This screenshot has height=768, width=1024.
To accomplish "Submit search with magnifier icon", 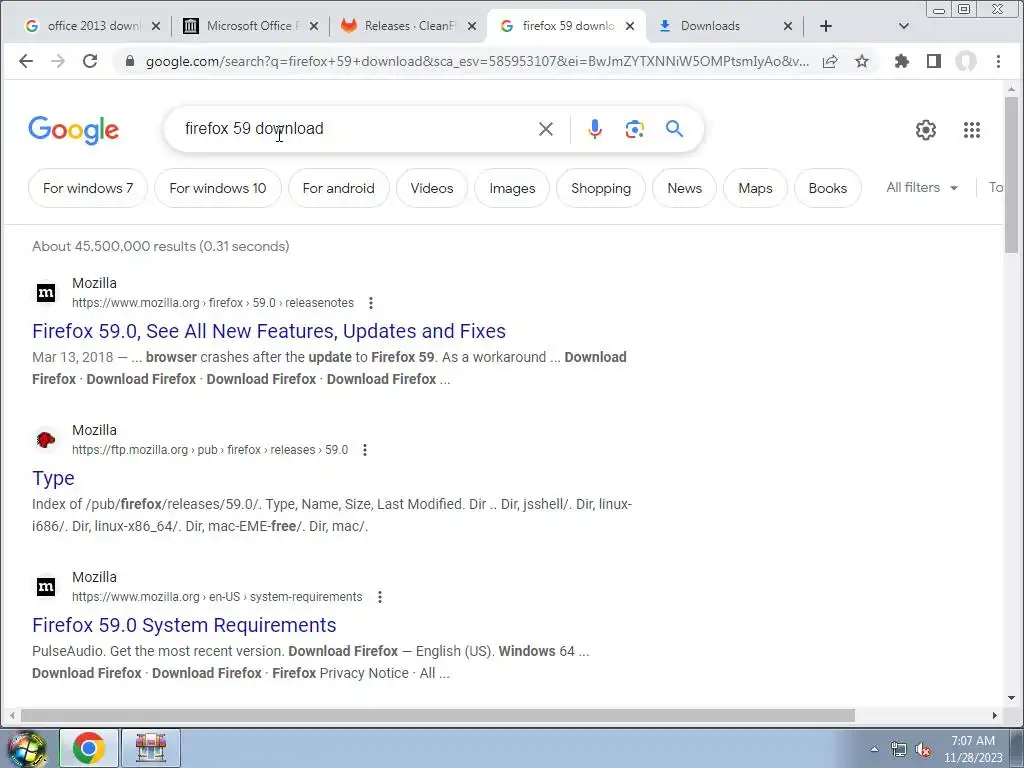I will point(675,129).
